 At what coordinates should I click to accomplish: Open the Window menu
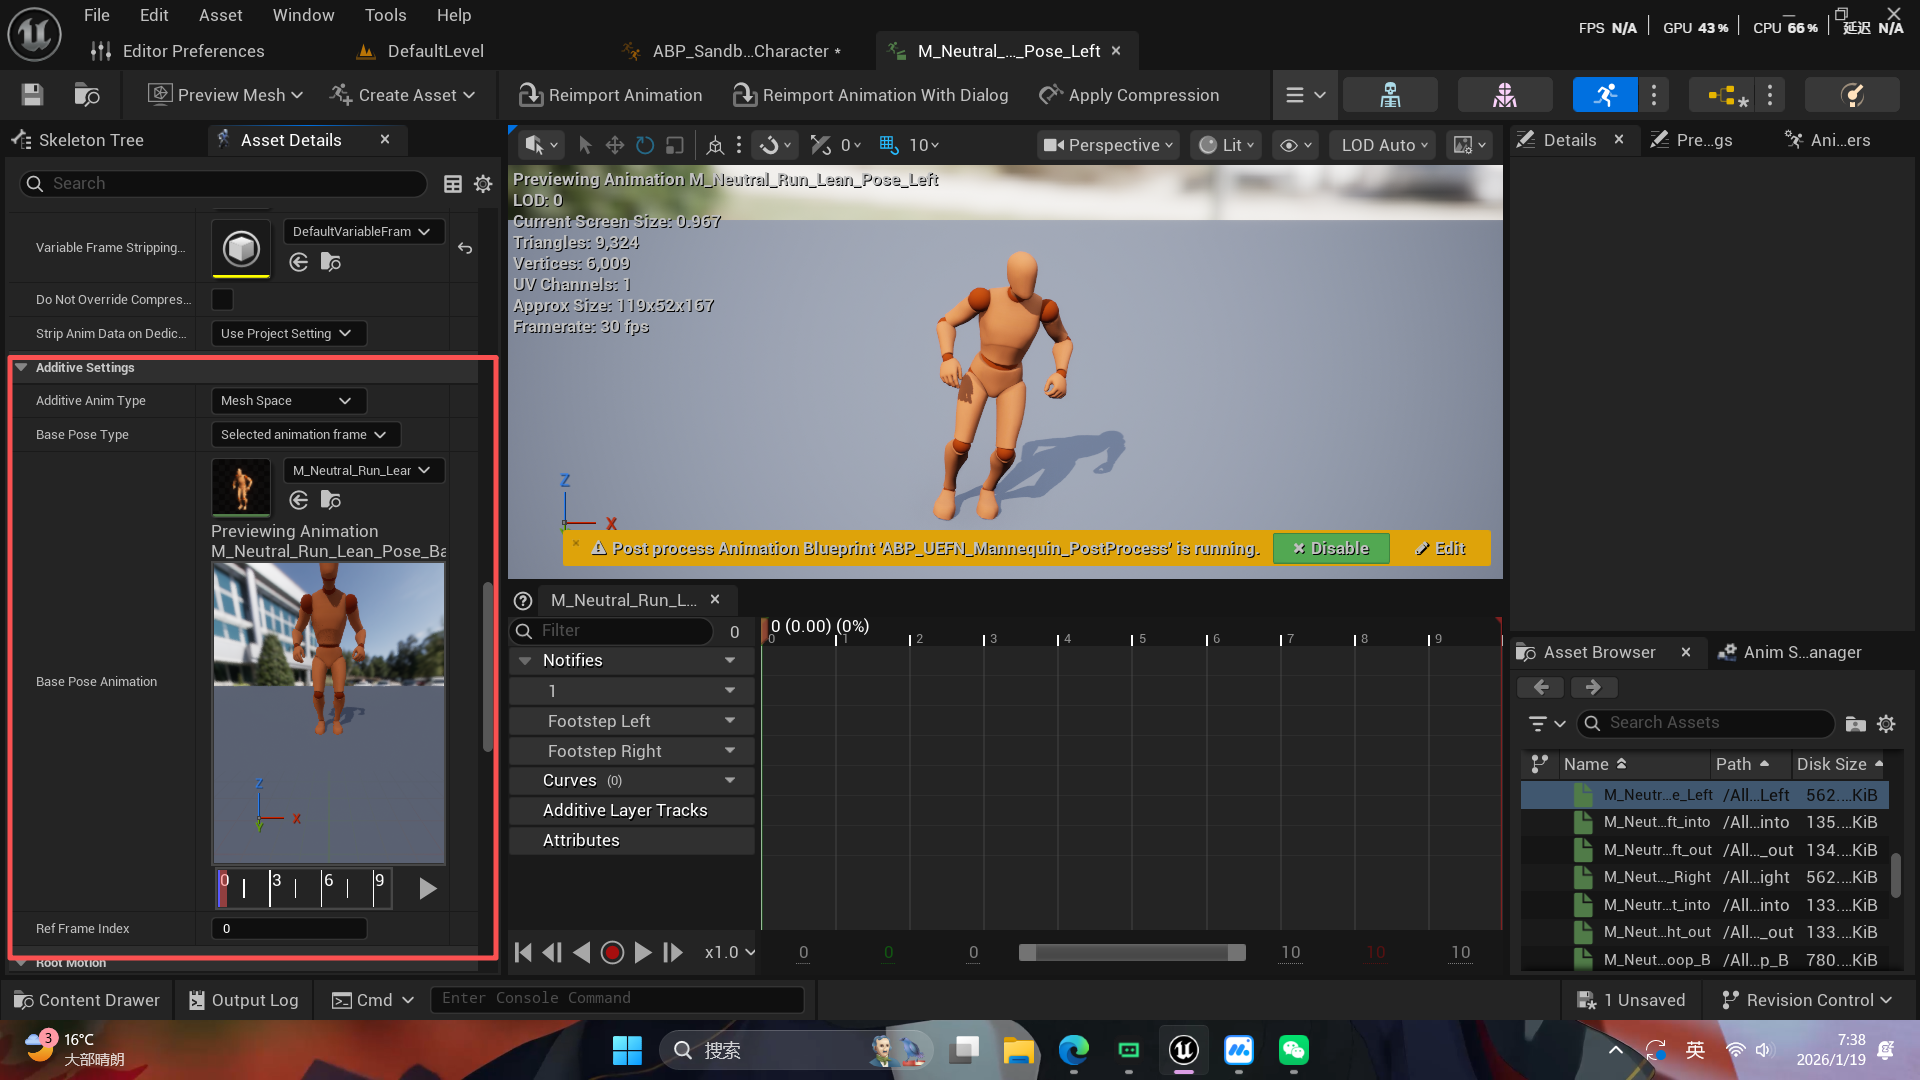click(x=303, y=15)
